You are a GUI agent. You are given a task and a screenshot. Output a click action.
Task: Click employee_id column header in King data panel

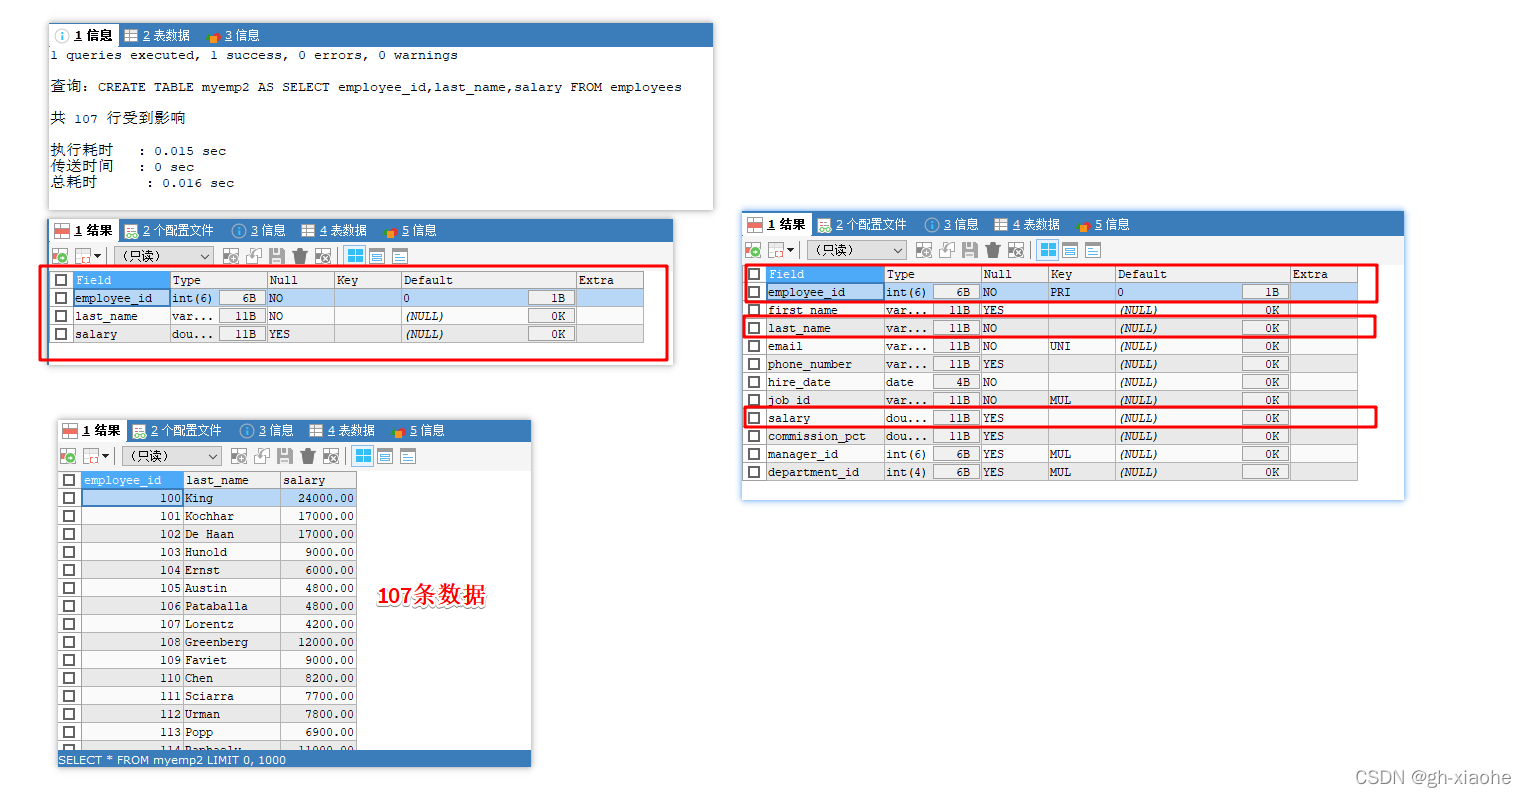[132, 480]
